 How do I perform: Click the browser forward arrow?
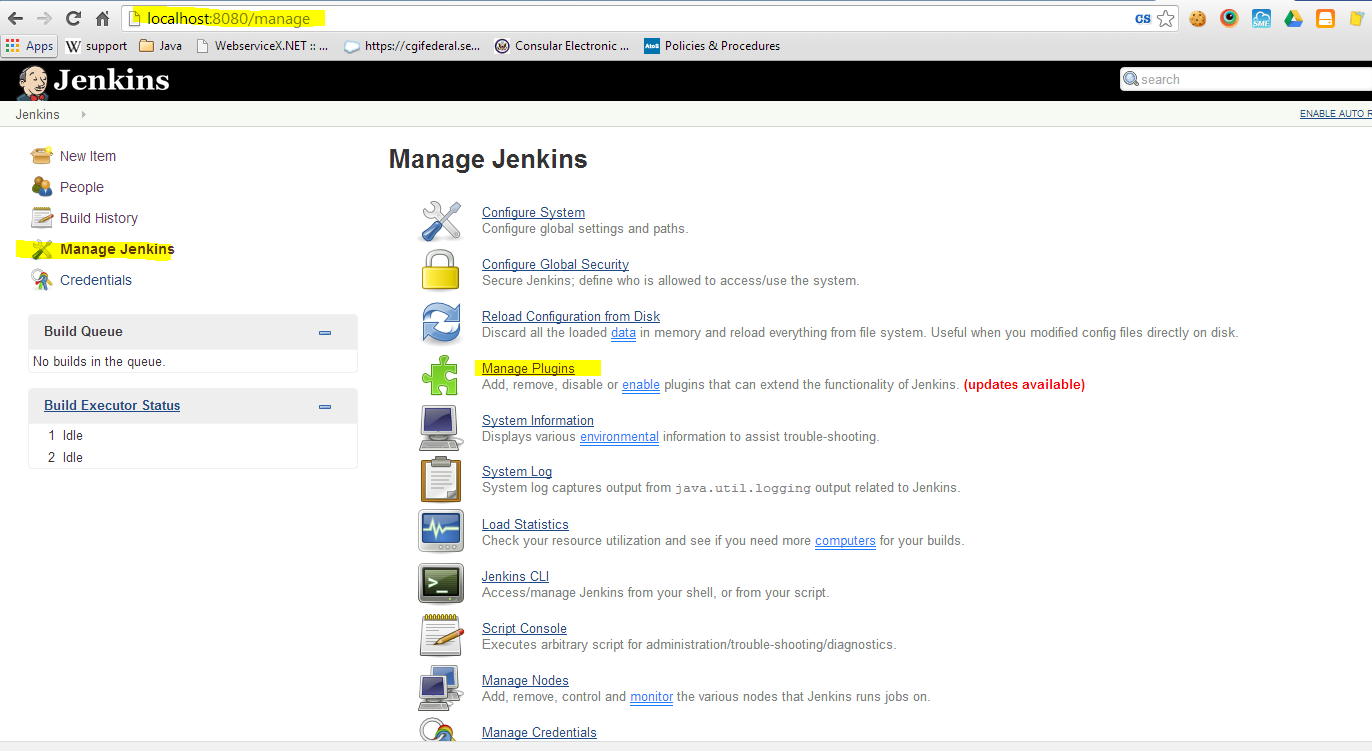44,18
